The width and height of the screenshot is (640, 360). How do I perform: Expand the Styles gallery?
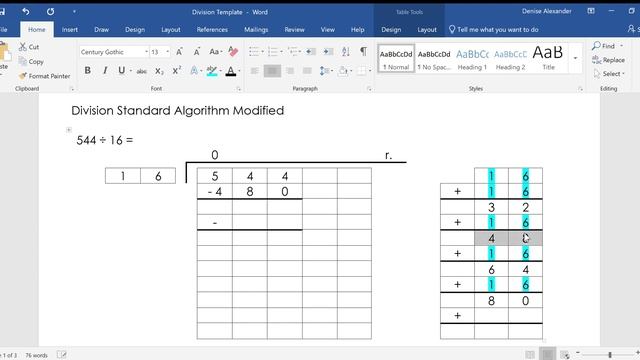click(x=576, y=58)
